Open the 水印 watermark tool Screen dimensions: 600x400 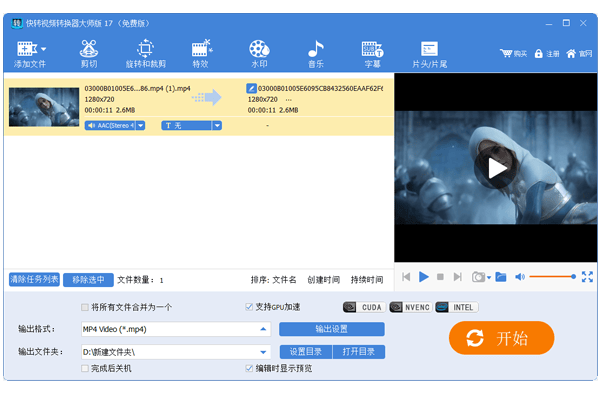click(x=259, y=54)
